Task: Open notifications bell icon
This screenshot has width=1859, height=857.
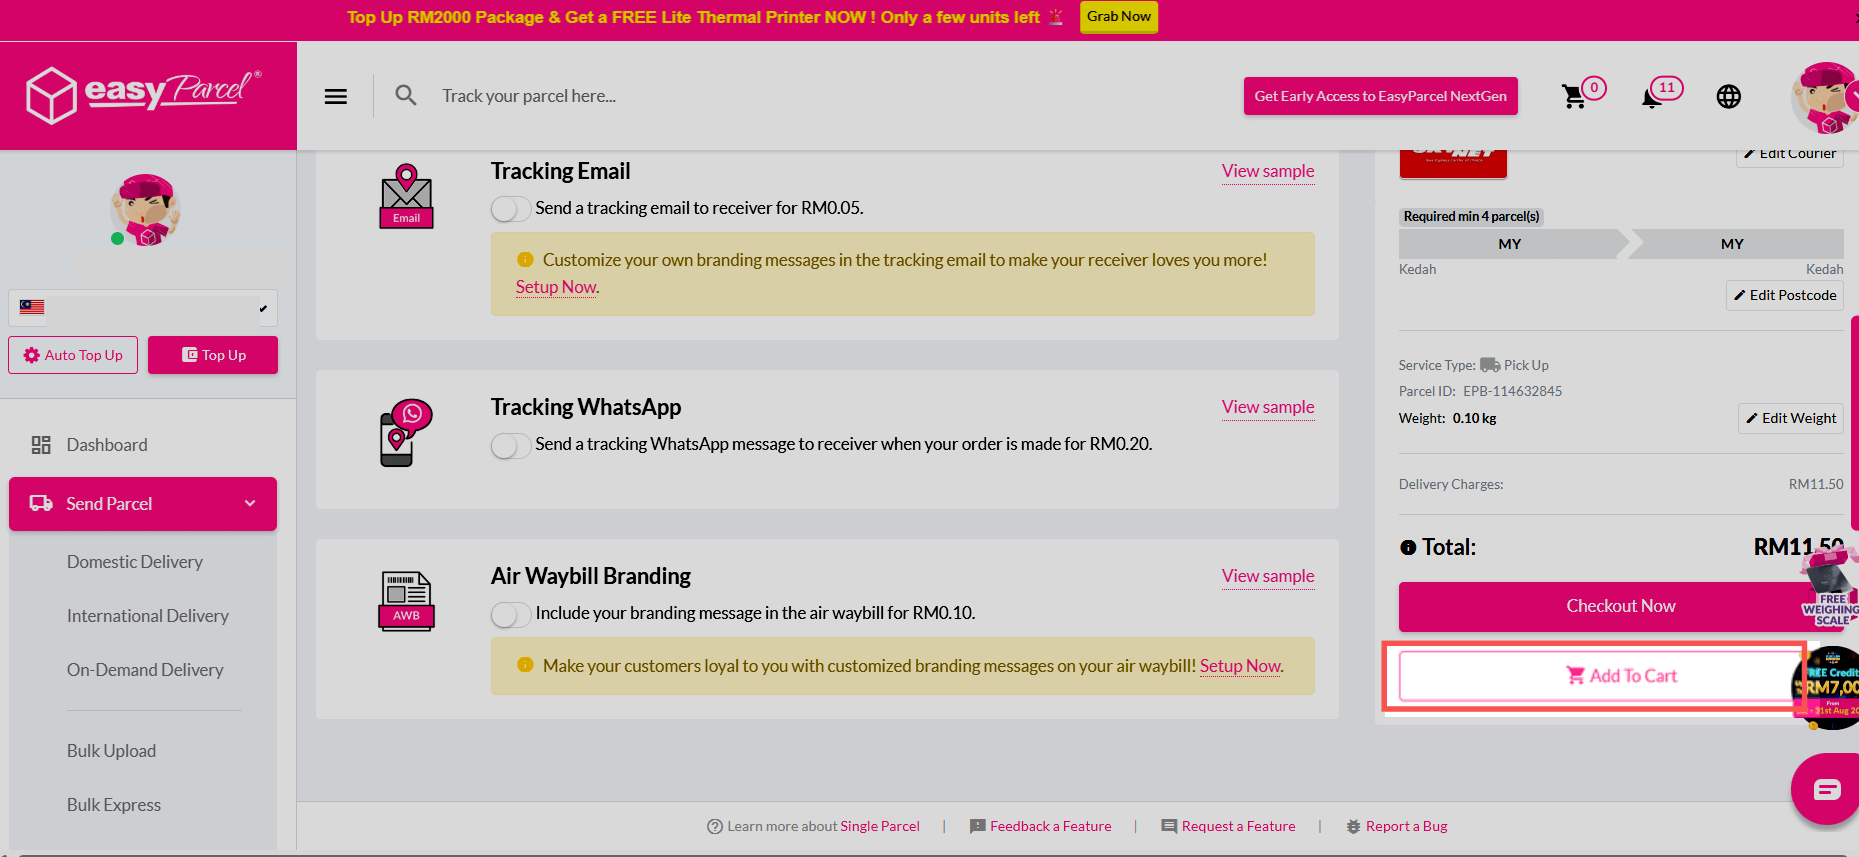Action: coord(1652,97)
